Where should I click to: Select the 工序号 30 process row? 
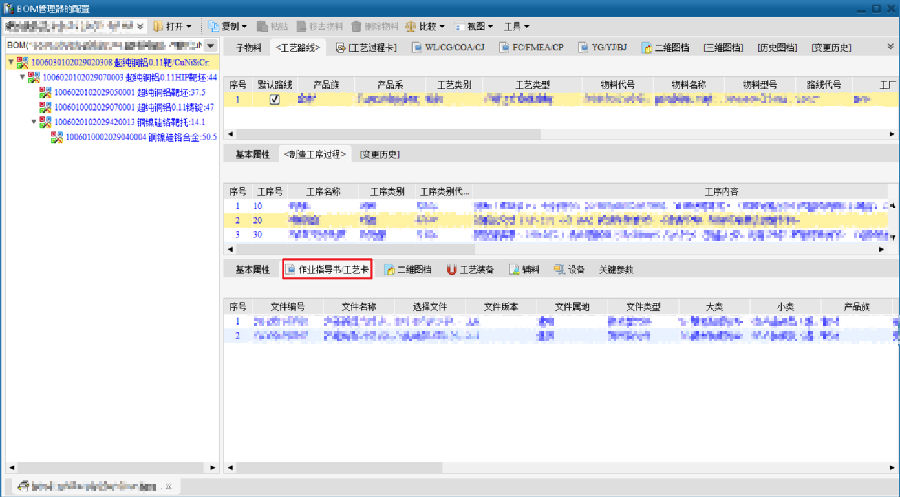(x=556, y=234)
